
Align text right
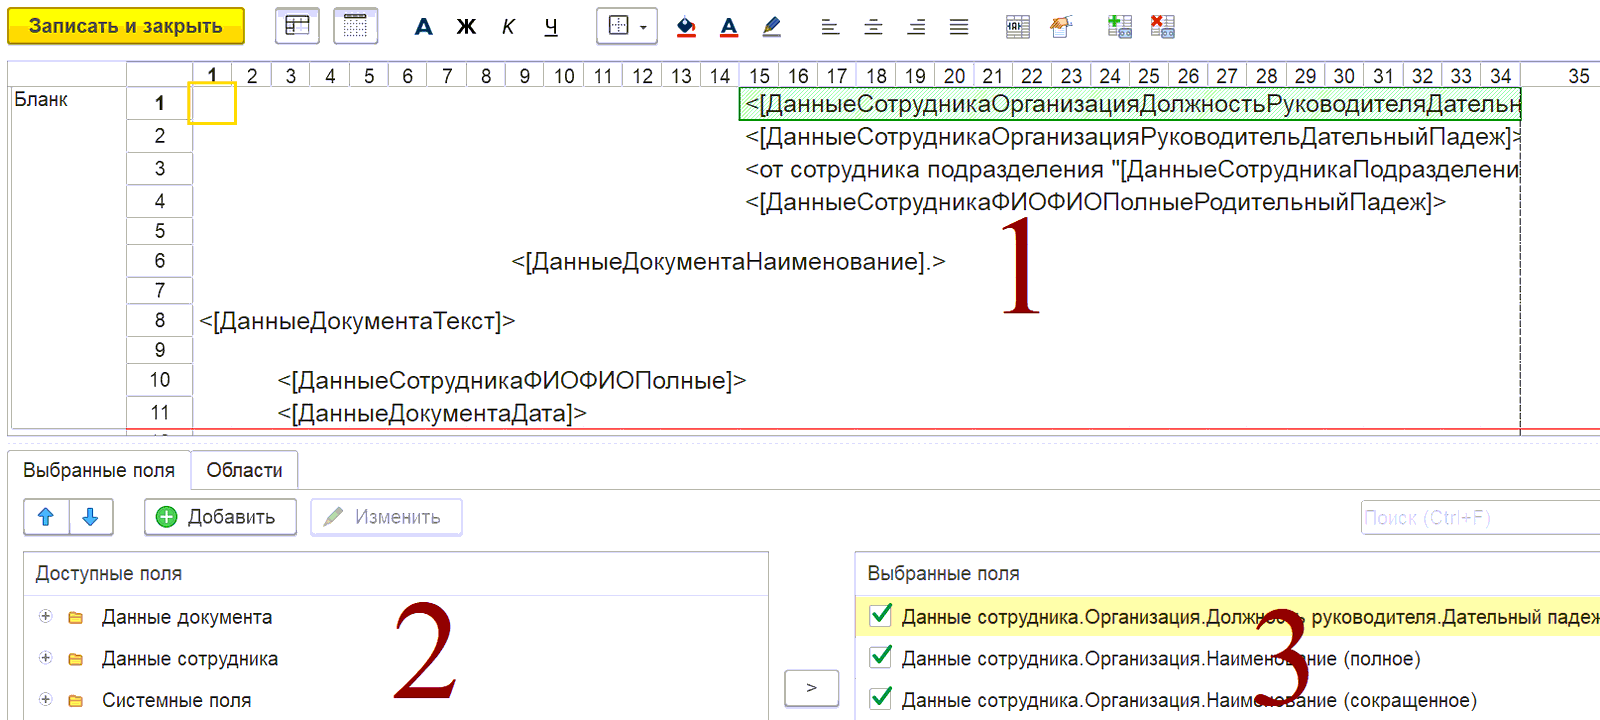coord(916,27)
